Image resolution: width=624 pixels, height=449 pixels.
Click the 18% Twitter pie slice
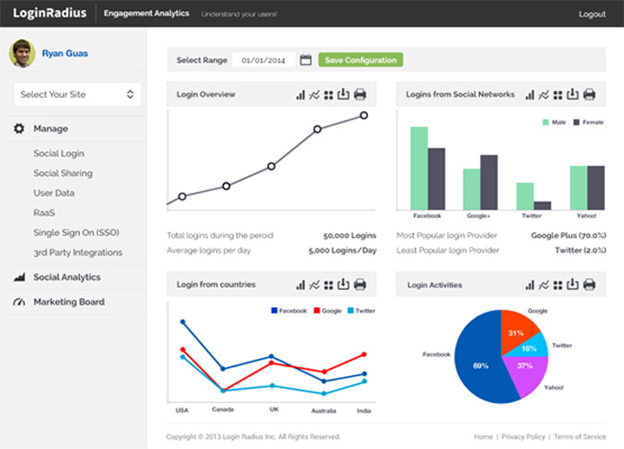click(x=529, y=347)
